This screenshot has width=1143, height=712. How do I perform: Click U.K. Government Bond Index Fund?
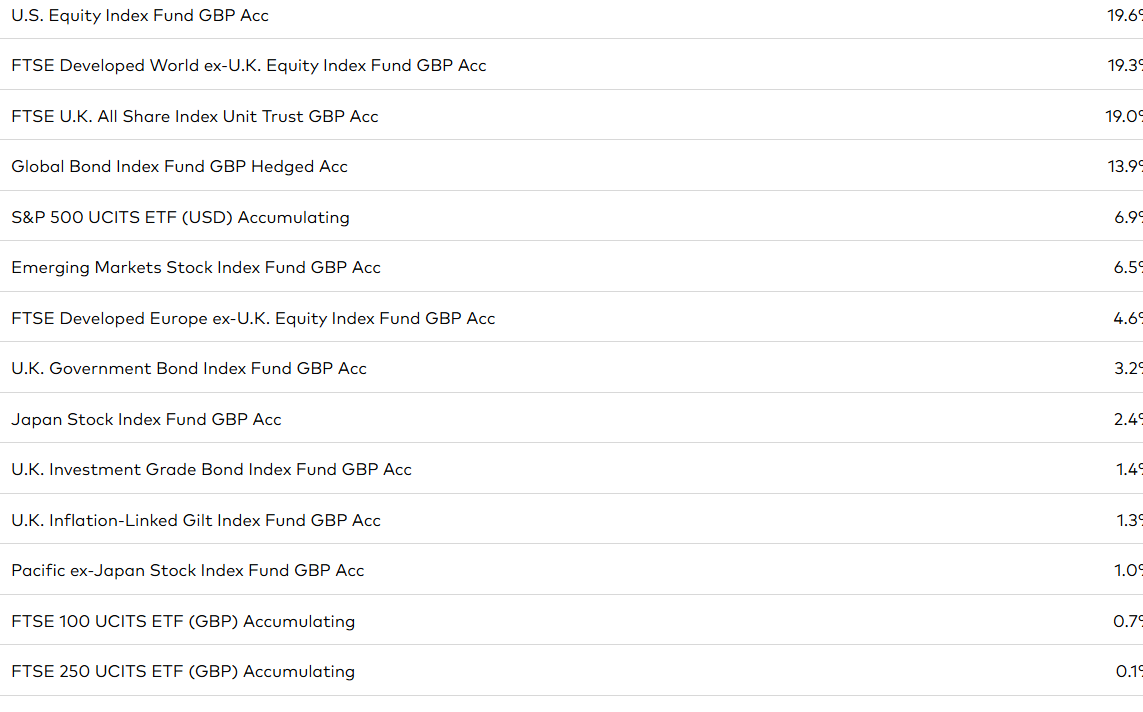(x=189, y=369)
